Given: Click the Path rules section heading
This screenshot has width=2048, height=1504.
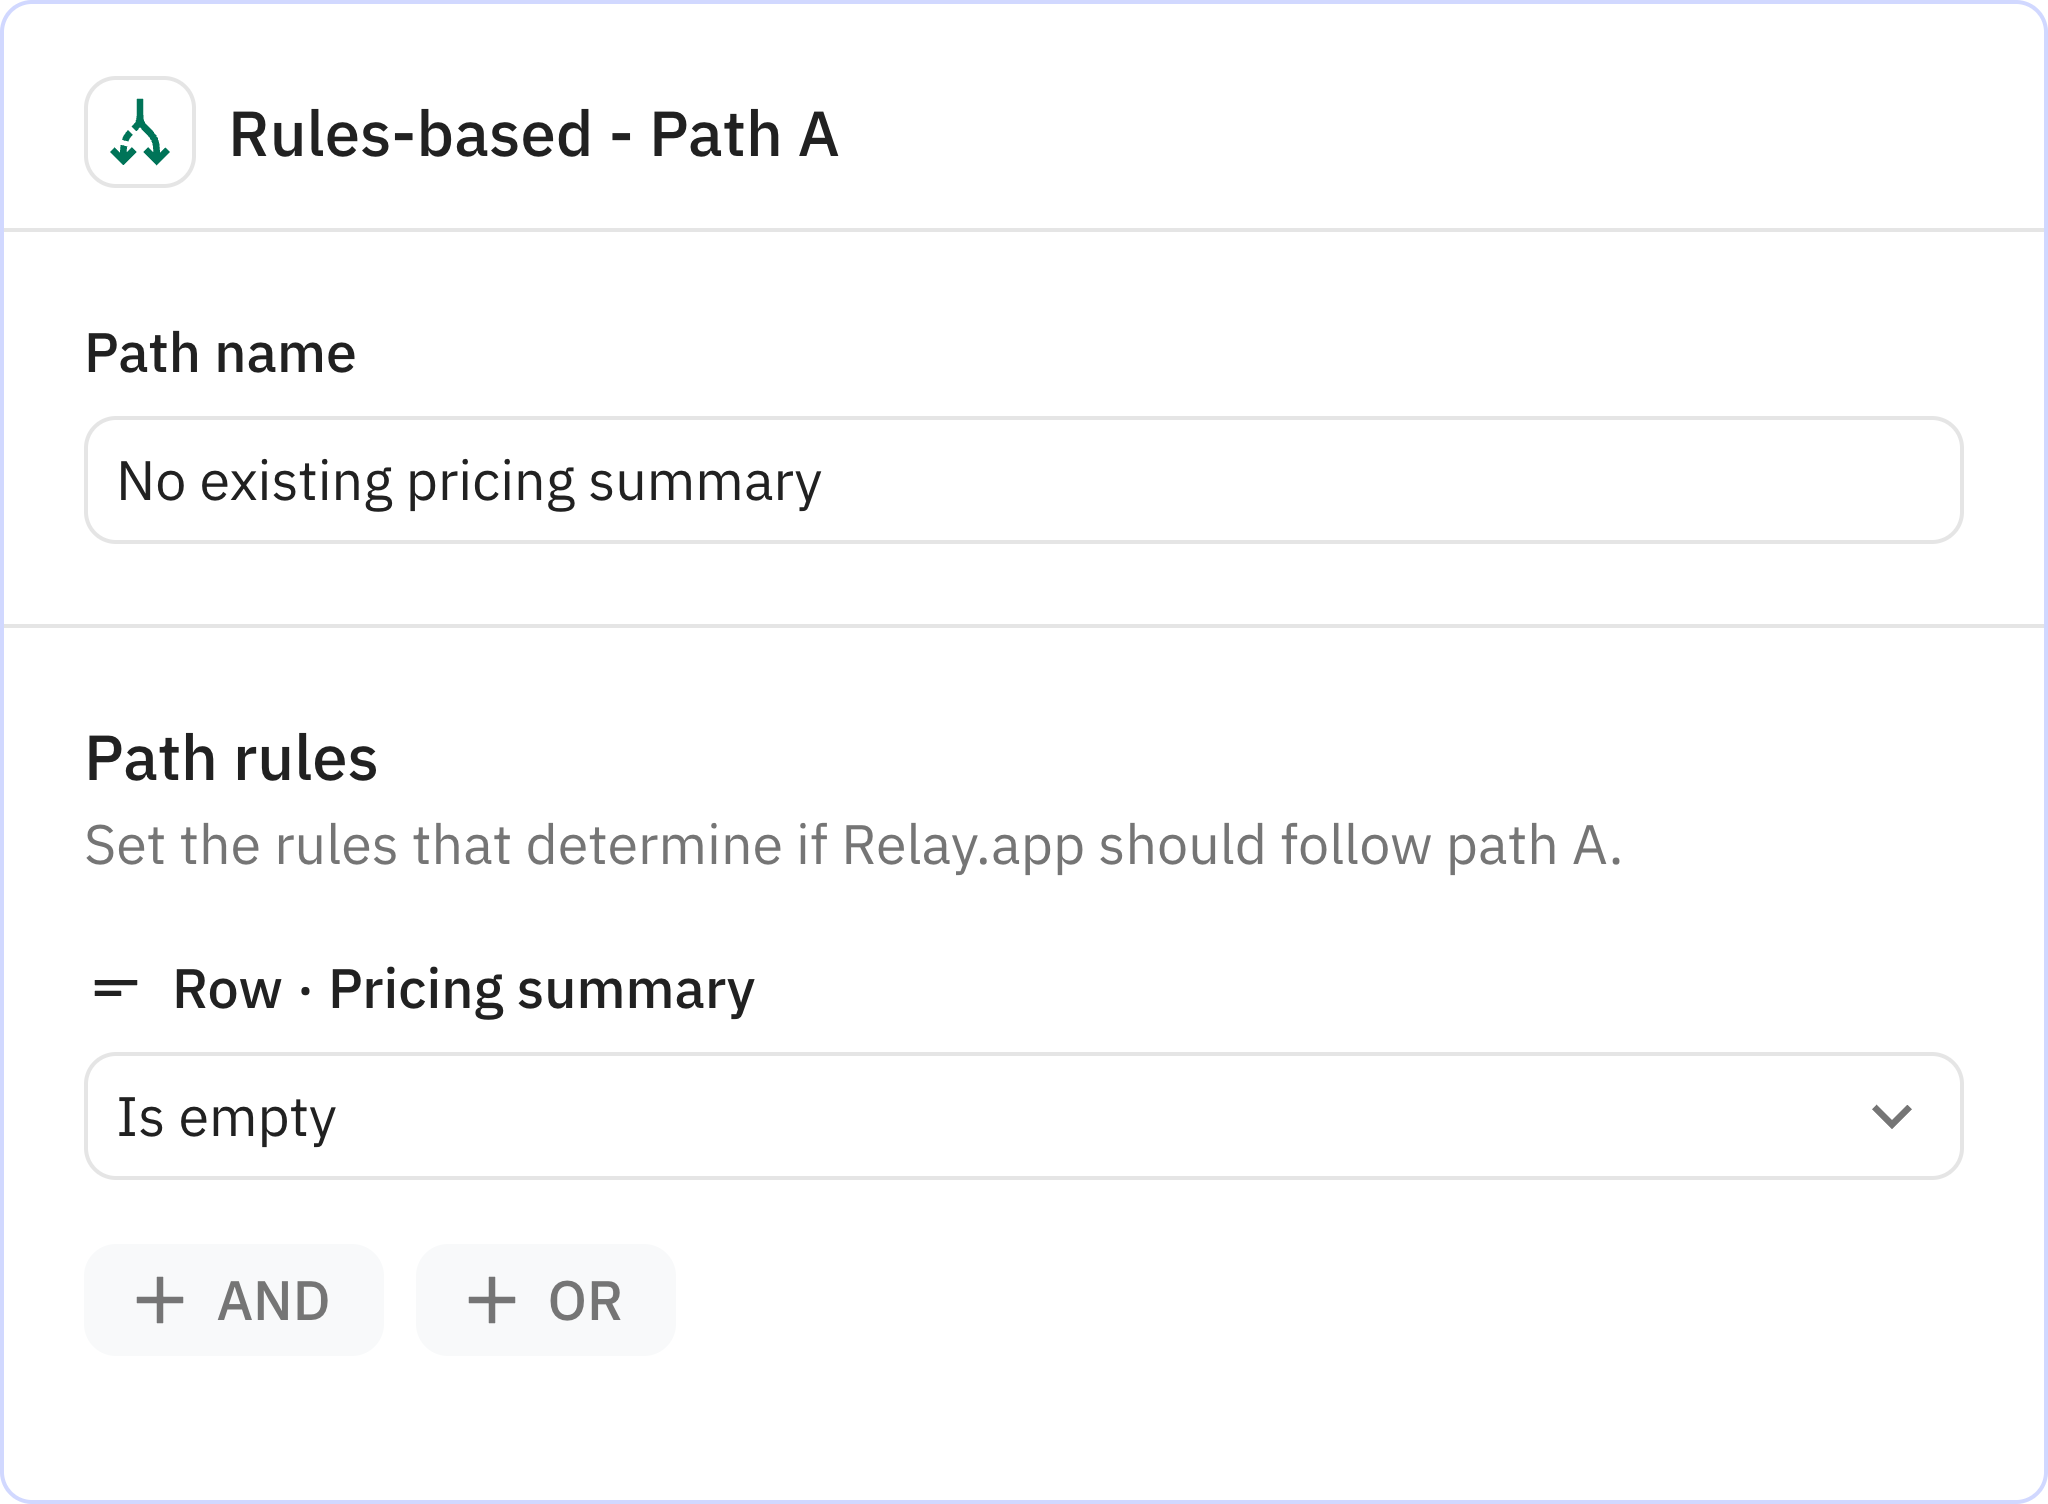Looking at the screenshot, I should click(x=232, y=758).
